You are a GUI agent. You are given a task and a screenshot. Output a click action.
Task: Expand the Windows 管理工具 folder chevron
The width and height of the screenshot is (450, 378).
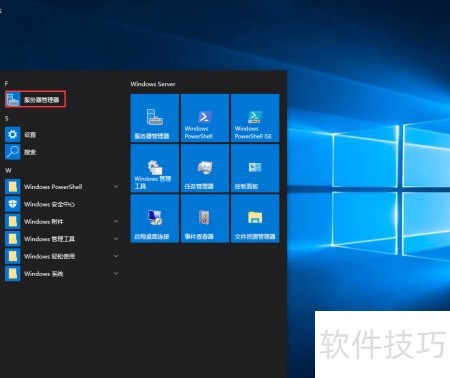click(116, 239)
